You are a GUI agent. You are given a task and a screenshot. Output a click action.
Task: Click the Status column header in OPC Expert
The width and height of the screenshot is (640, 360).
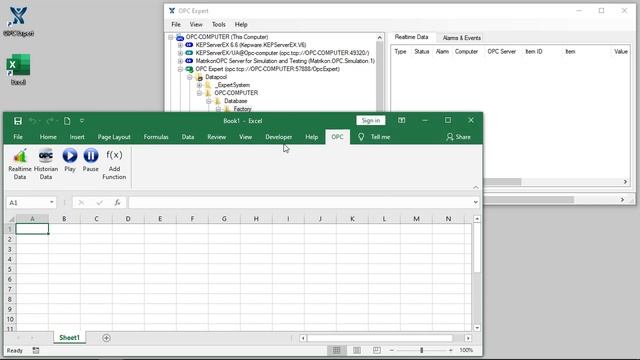422,51
